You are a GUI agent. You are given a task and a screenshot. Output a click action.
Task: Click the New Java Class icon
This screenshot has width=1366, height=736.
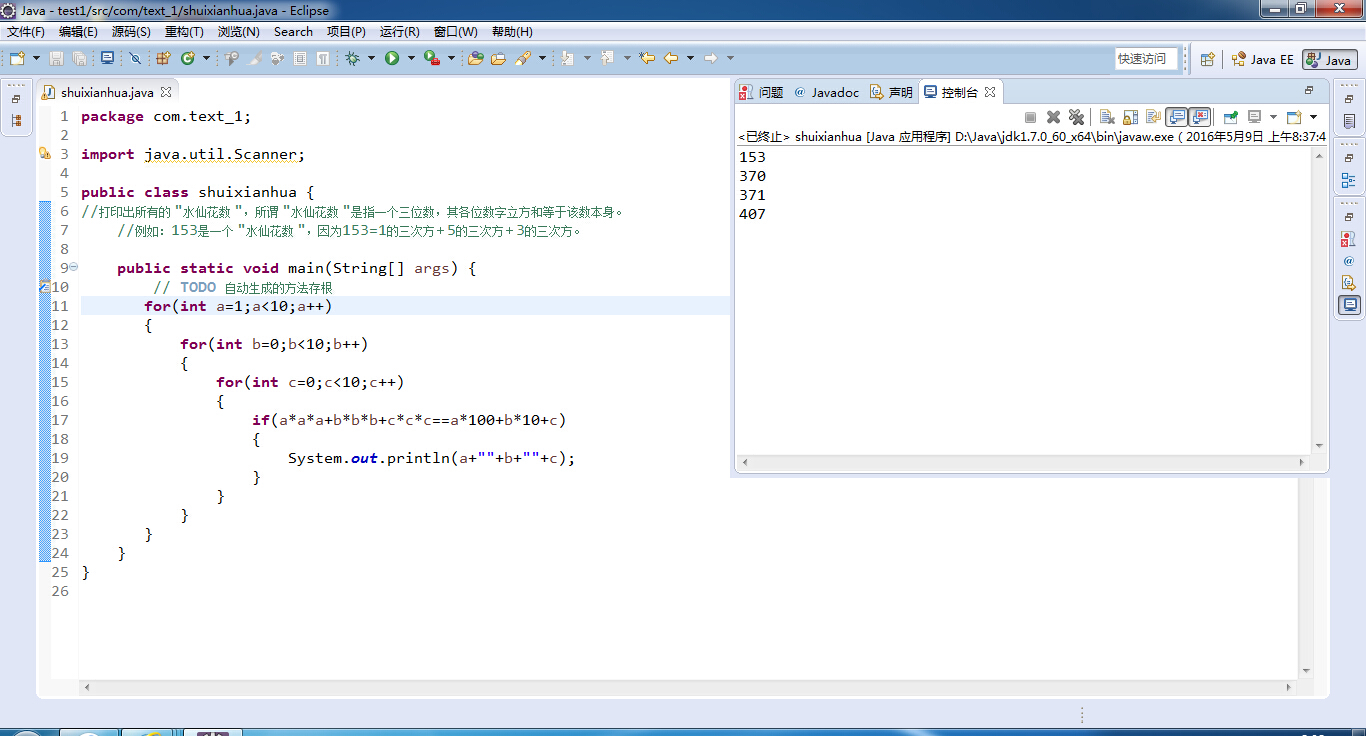pos(187,58)
